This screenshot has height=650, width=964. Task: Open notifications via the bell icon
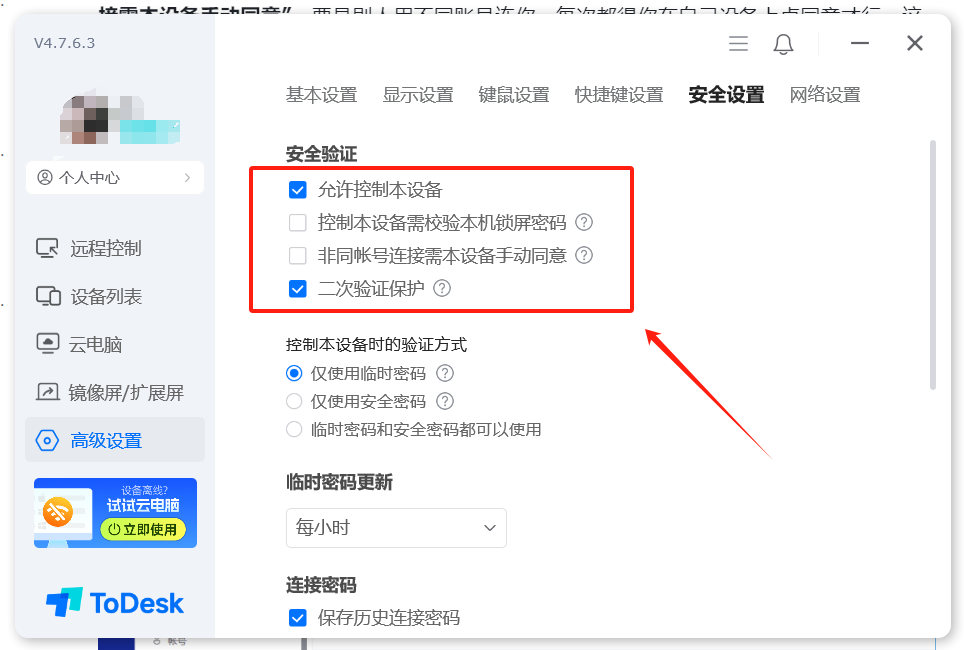coord(783,44)
